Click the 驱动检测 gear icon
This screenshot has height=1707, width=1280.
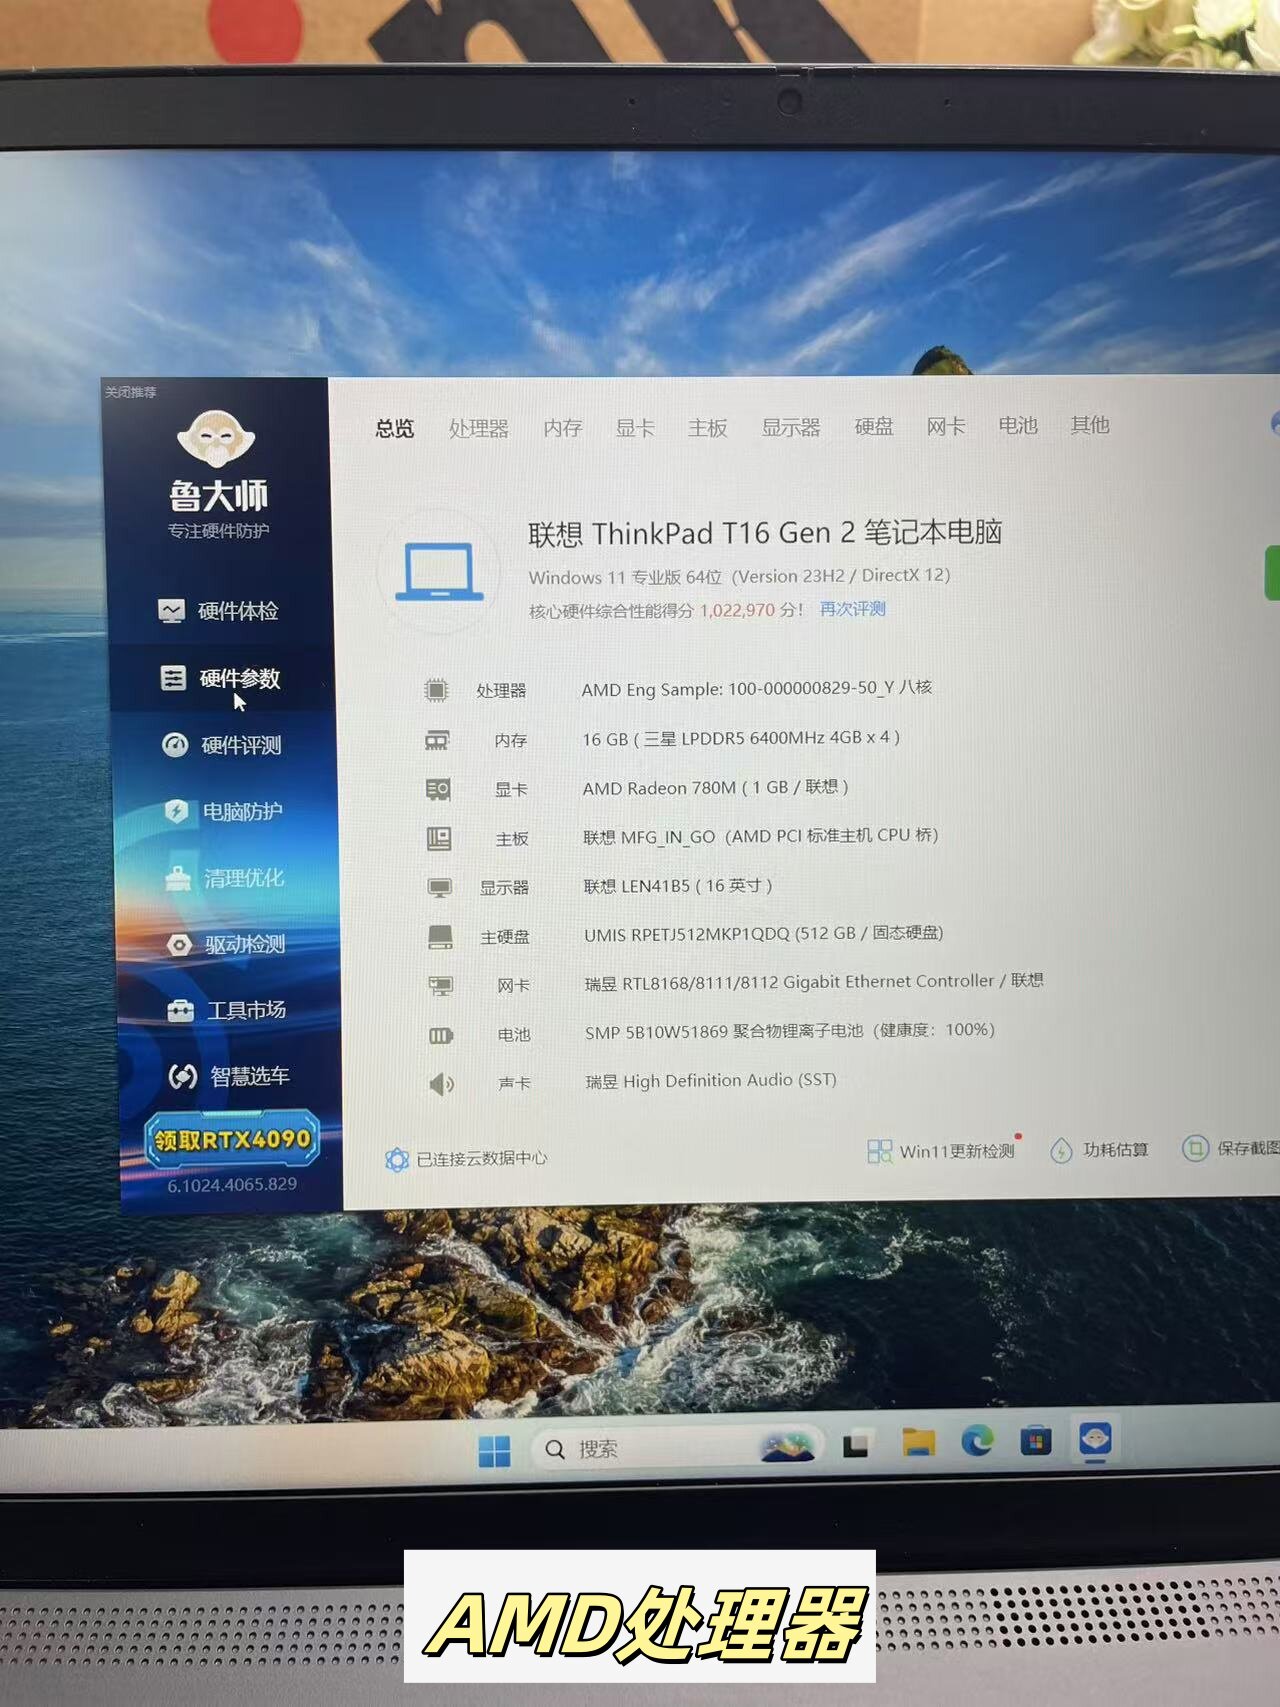coord(179,945)
